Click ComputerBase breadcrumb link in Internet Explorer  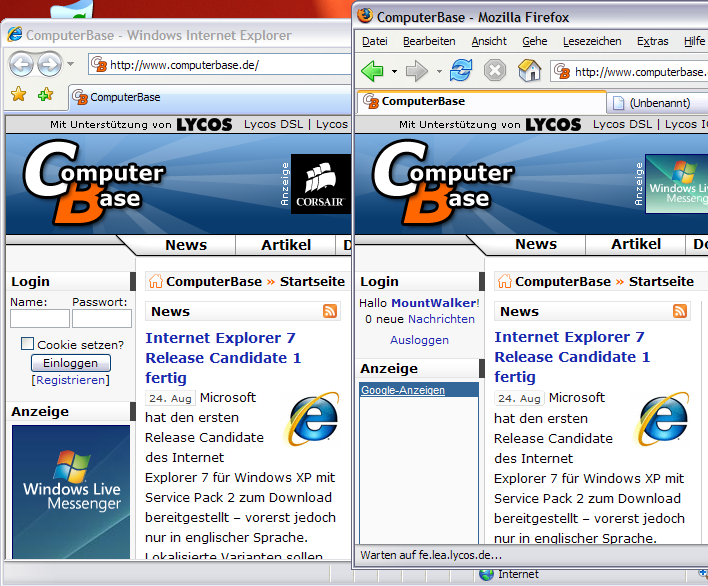click(x=214, y=281)
